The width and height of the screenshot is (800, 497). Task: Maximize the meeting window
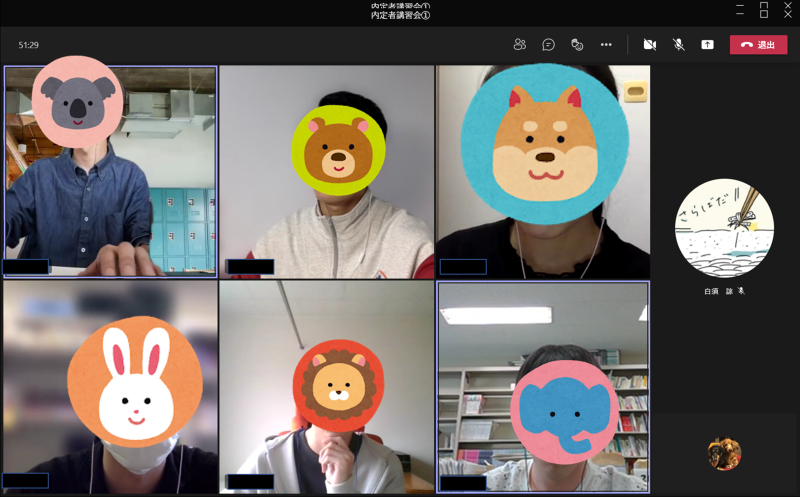(x=763, y=10)
